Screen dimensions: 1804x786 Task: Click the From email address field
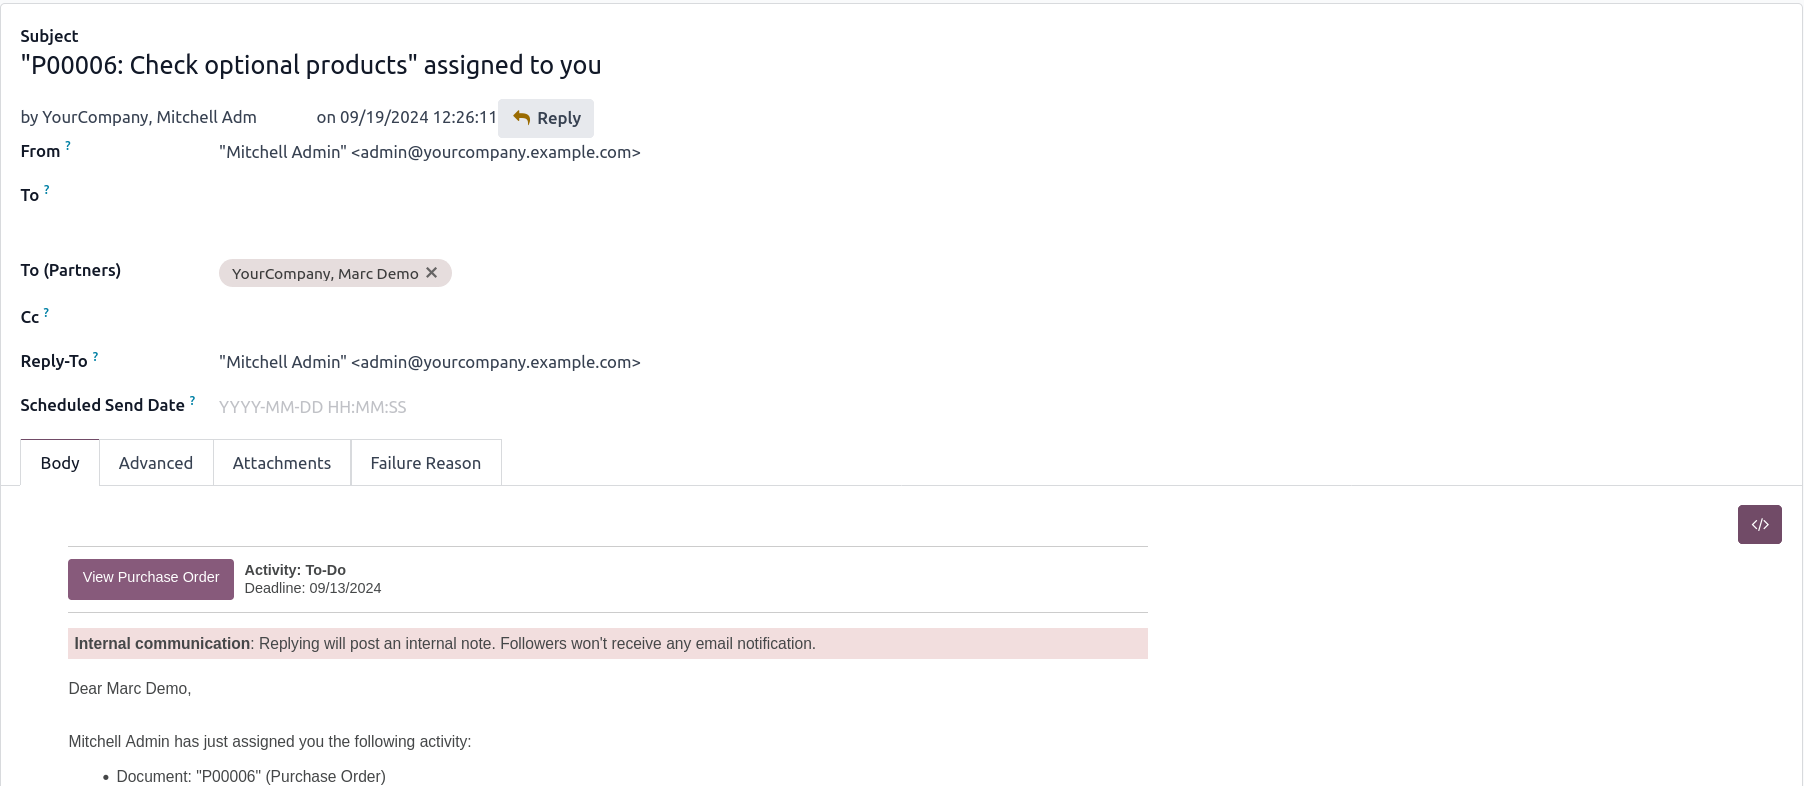430,152
